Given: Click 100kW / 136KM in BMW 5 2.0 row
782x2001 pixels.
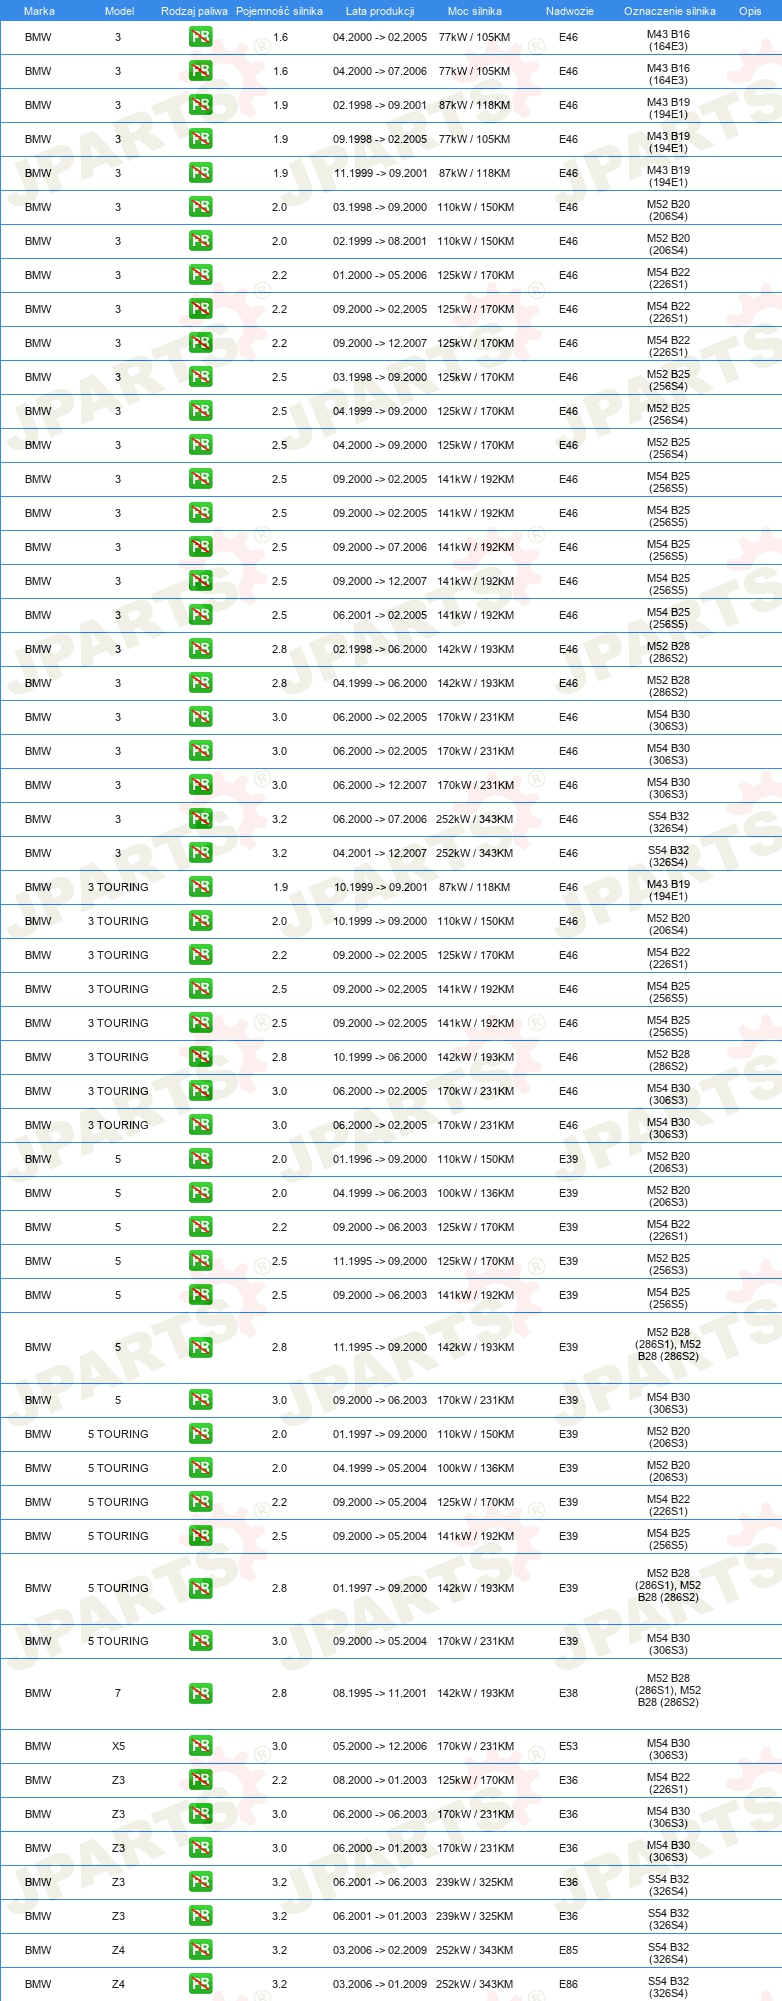Looking at the screenshot, I should (475, 1193).
